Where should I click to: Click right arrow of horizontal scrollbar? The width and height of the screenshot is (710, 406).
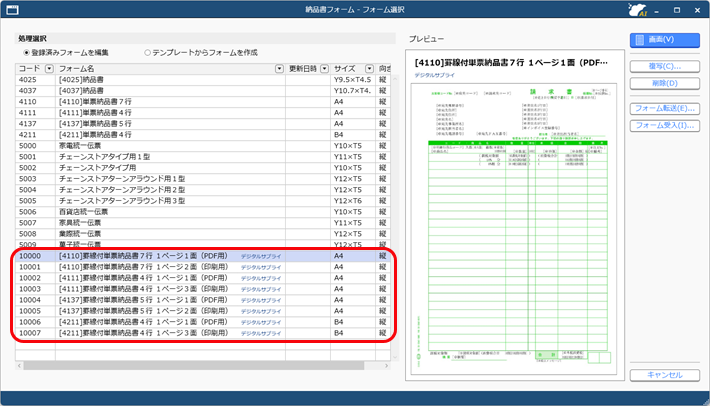(x=386, y=366)
